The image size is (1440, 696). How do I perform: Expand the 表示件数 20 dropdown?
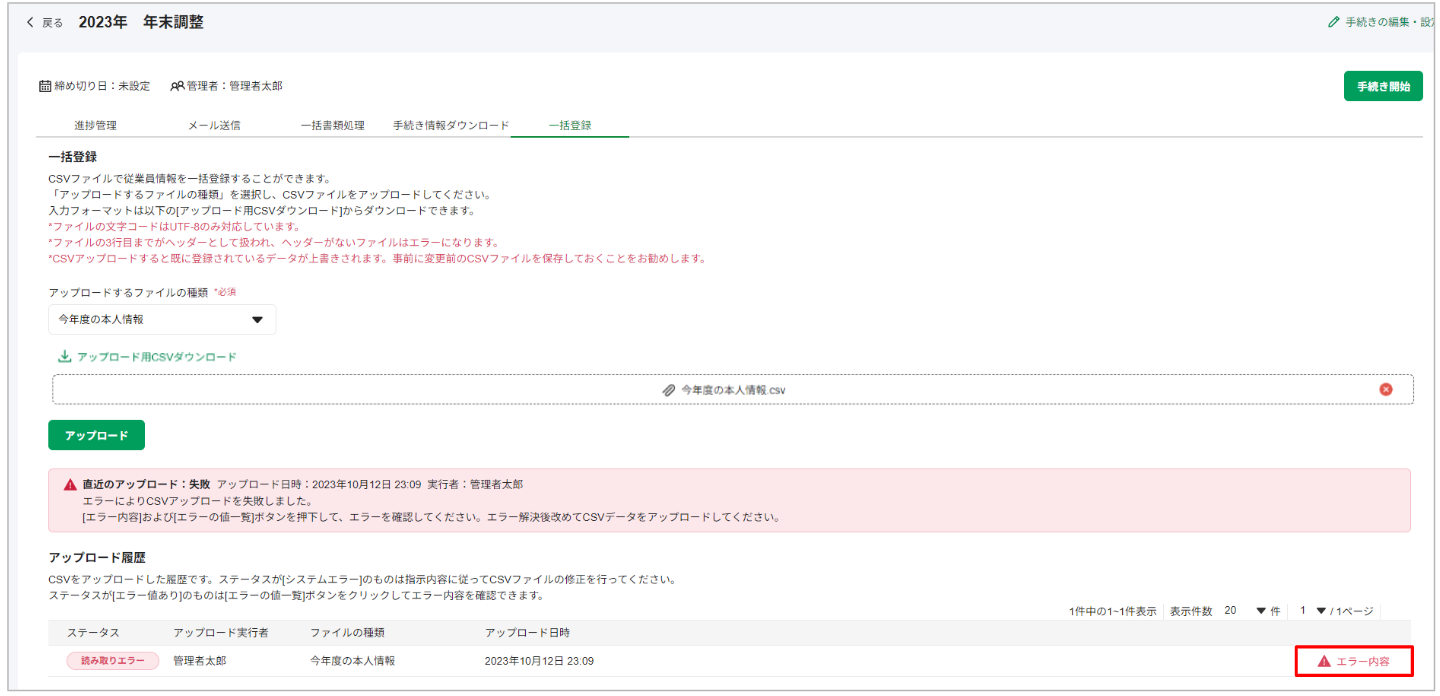[1260, 611]
